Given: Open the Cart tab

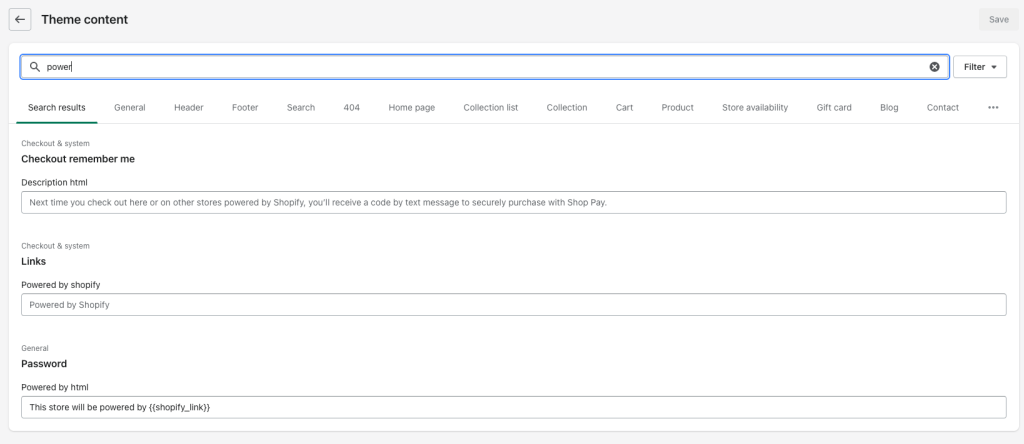Looking at the screenshot, I should [624, 108].
